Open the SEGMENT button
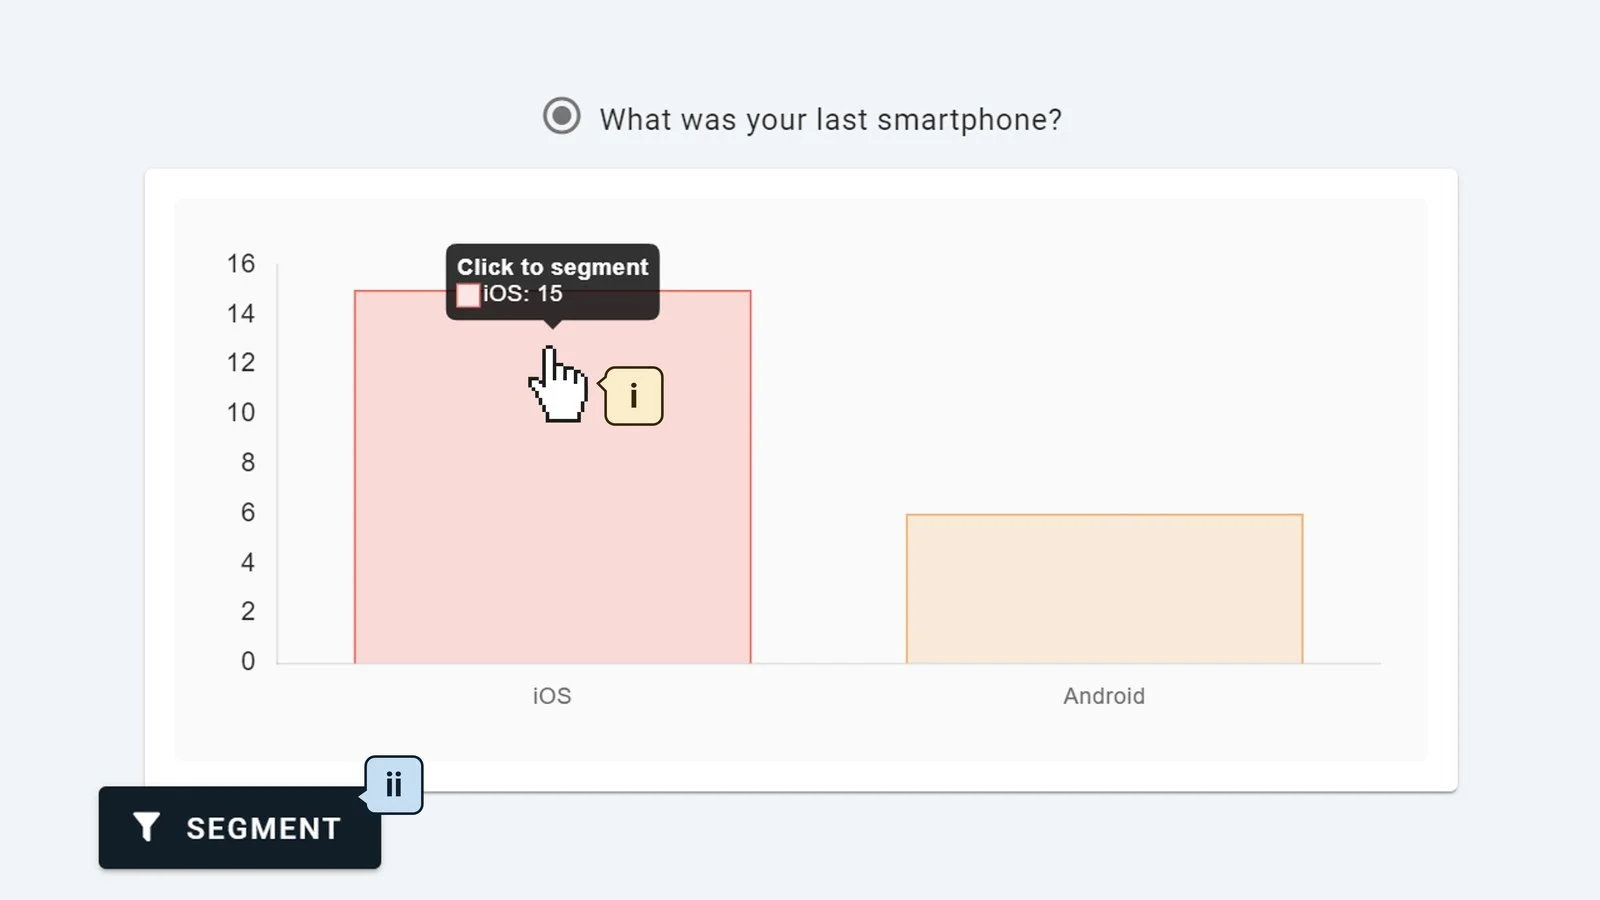The height and width of the screenshot is (900, 1600). pos(240,828)
